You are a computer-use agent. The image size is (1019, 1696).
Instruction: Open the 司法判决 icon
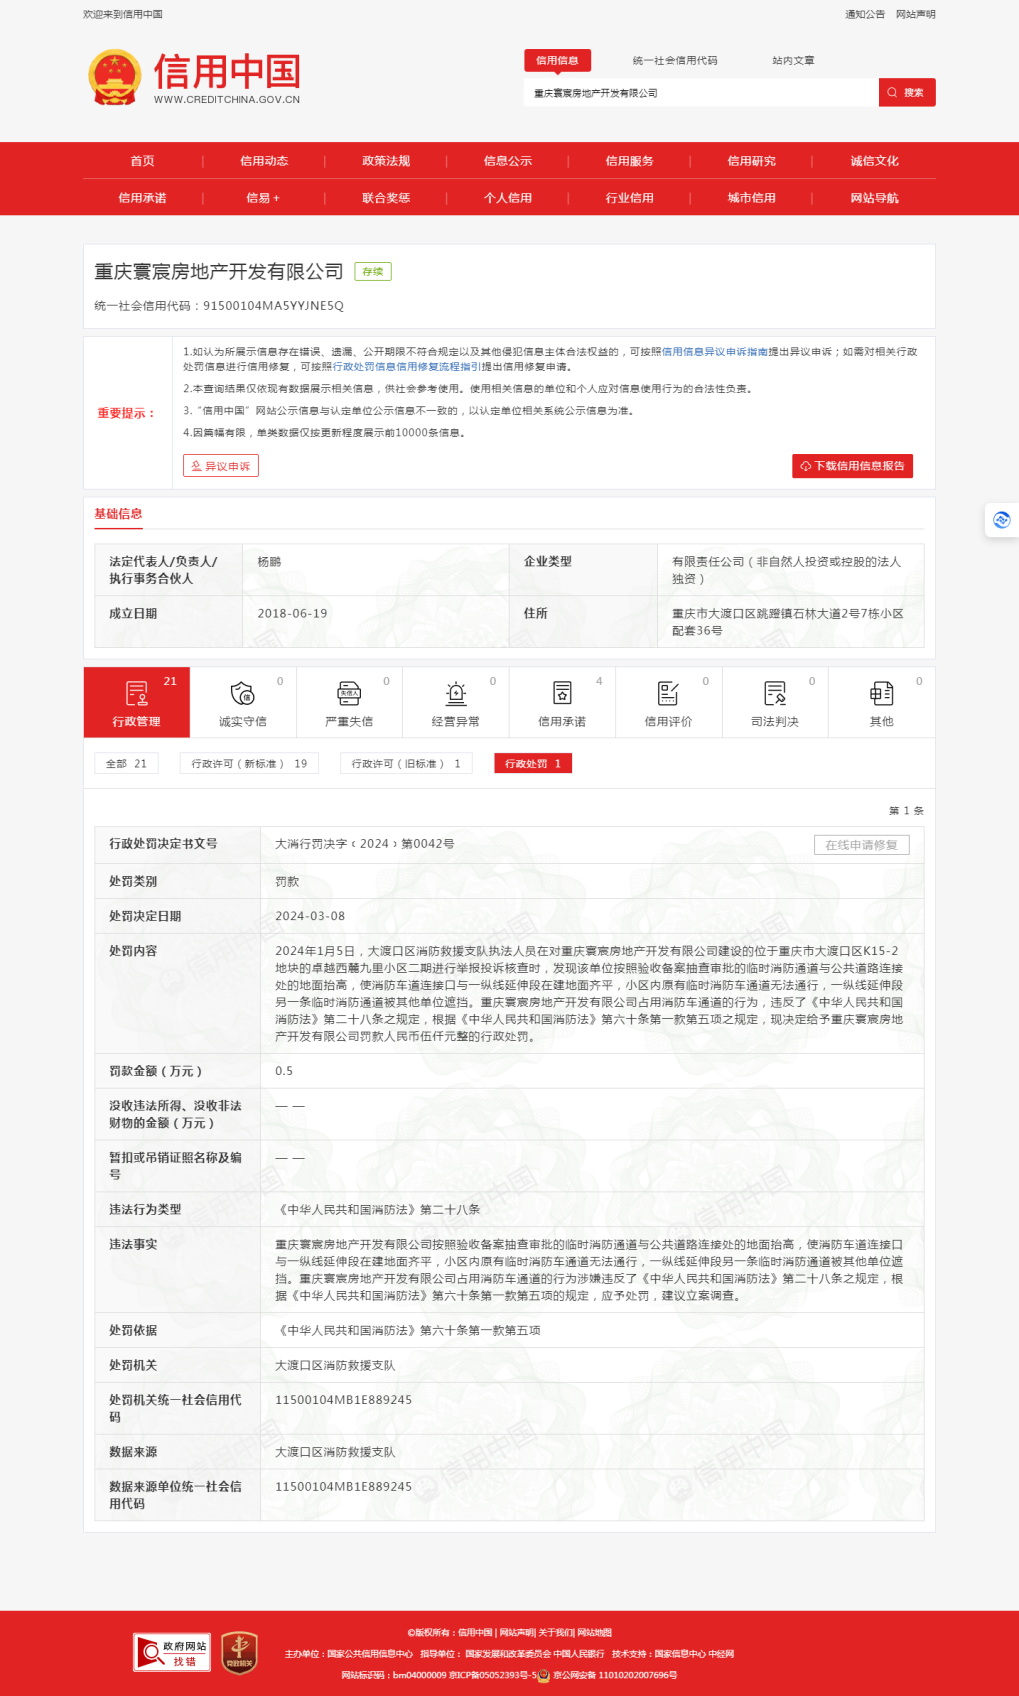(775, 694)
